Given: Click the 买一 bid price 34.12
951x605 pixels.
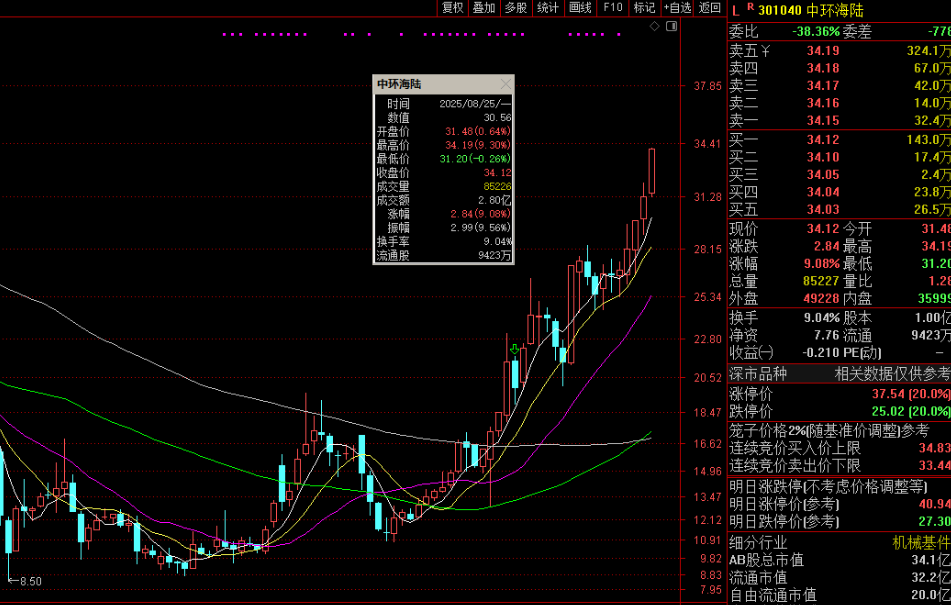Looking at the screenshot, I should [x=823, y=140].
